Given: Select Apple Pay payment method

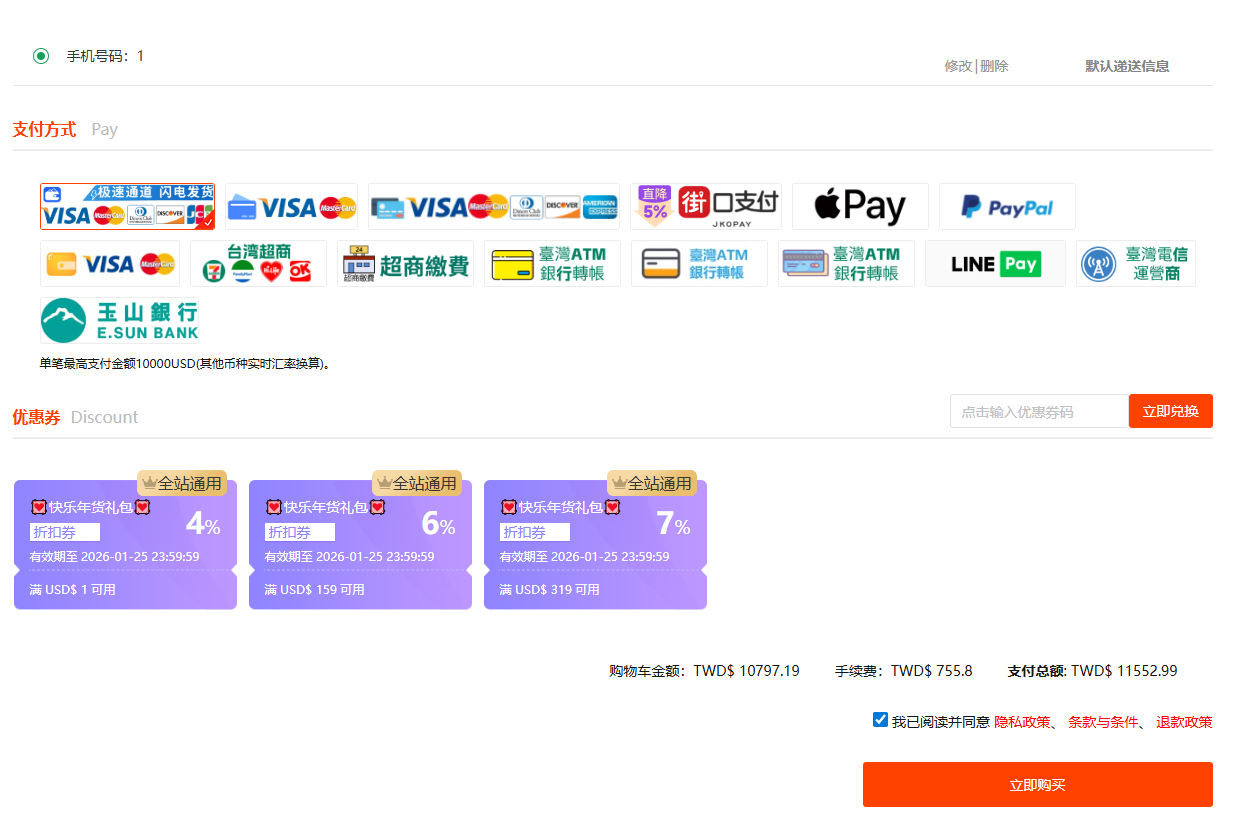Looking at the screenshot, I should [860, 206].
